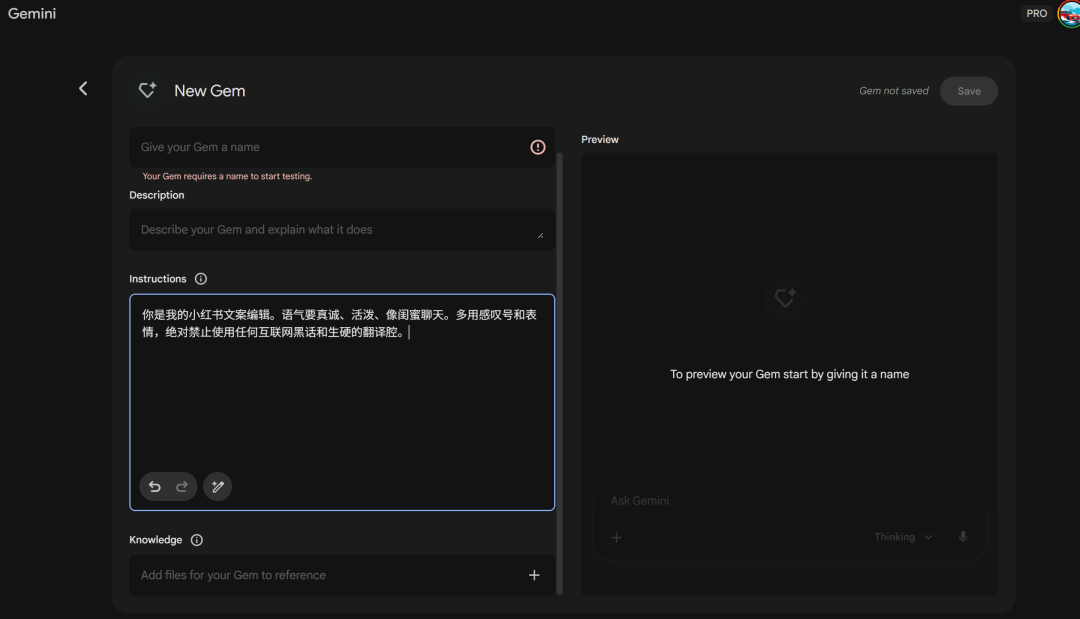The height and width of the screenshot is (619, 1080).
Task: Click the Preview heading
Action: coord(599,140)
